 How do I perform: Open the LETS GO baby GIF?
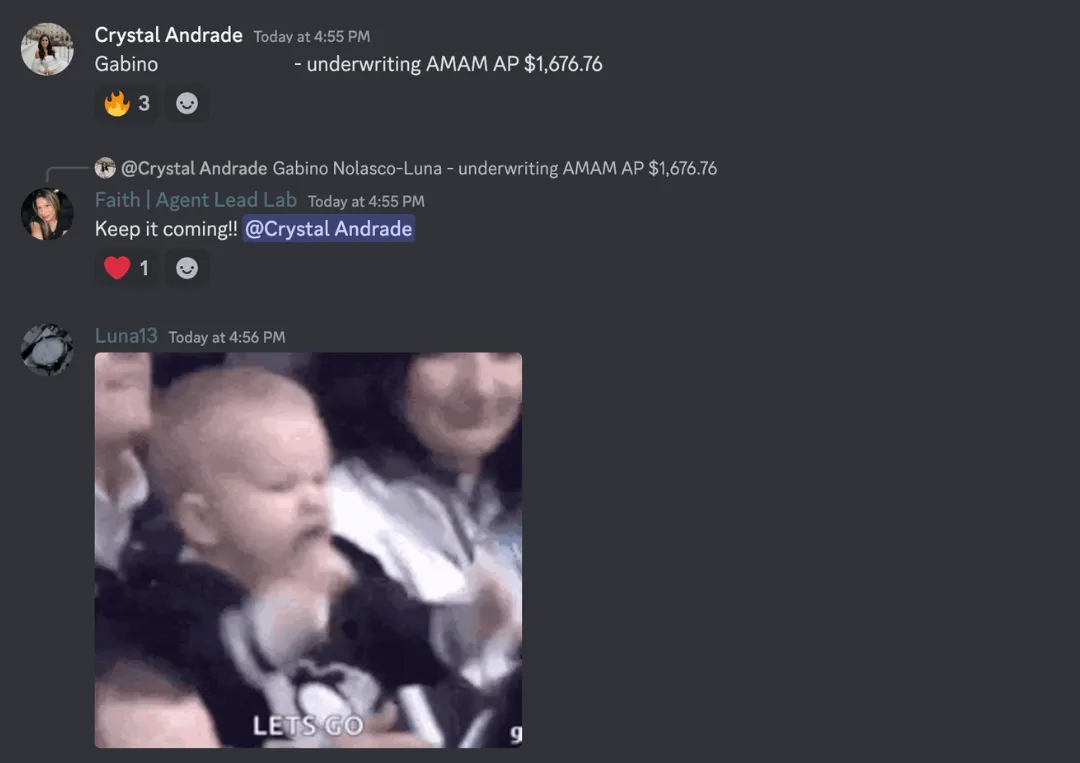(308, 550)
